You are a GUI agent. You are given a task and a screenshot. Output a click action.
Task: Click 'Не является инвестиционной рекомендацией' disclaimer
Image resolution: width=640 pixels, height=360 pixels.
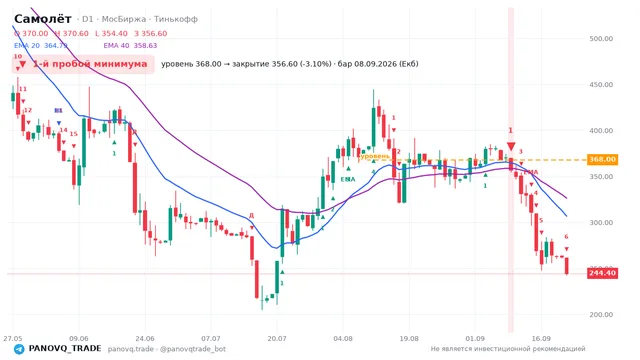tap(508, 349)
